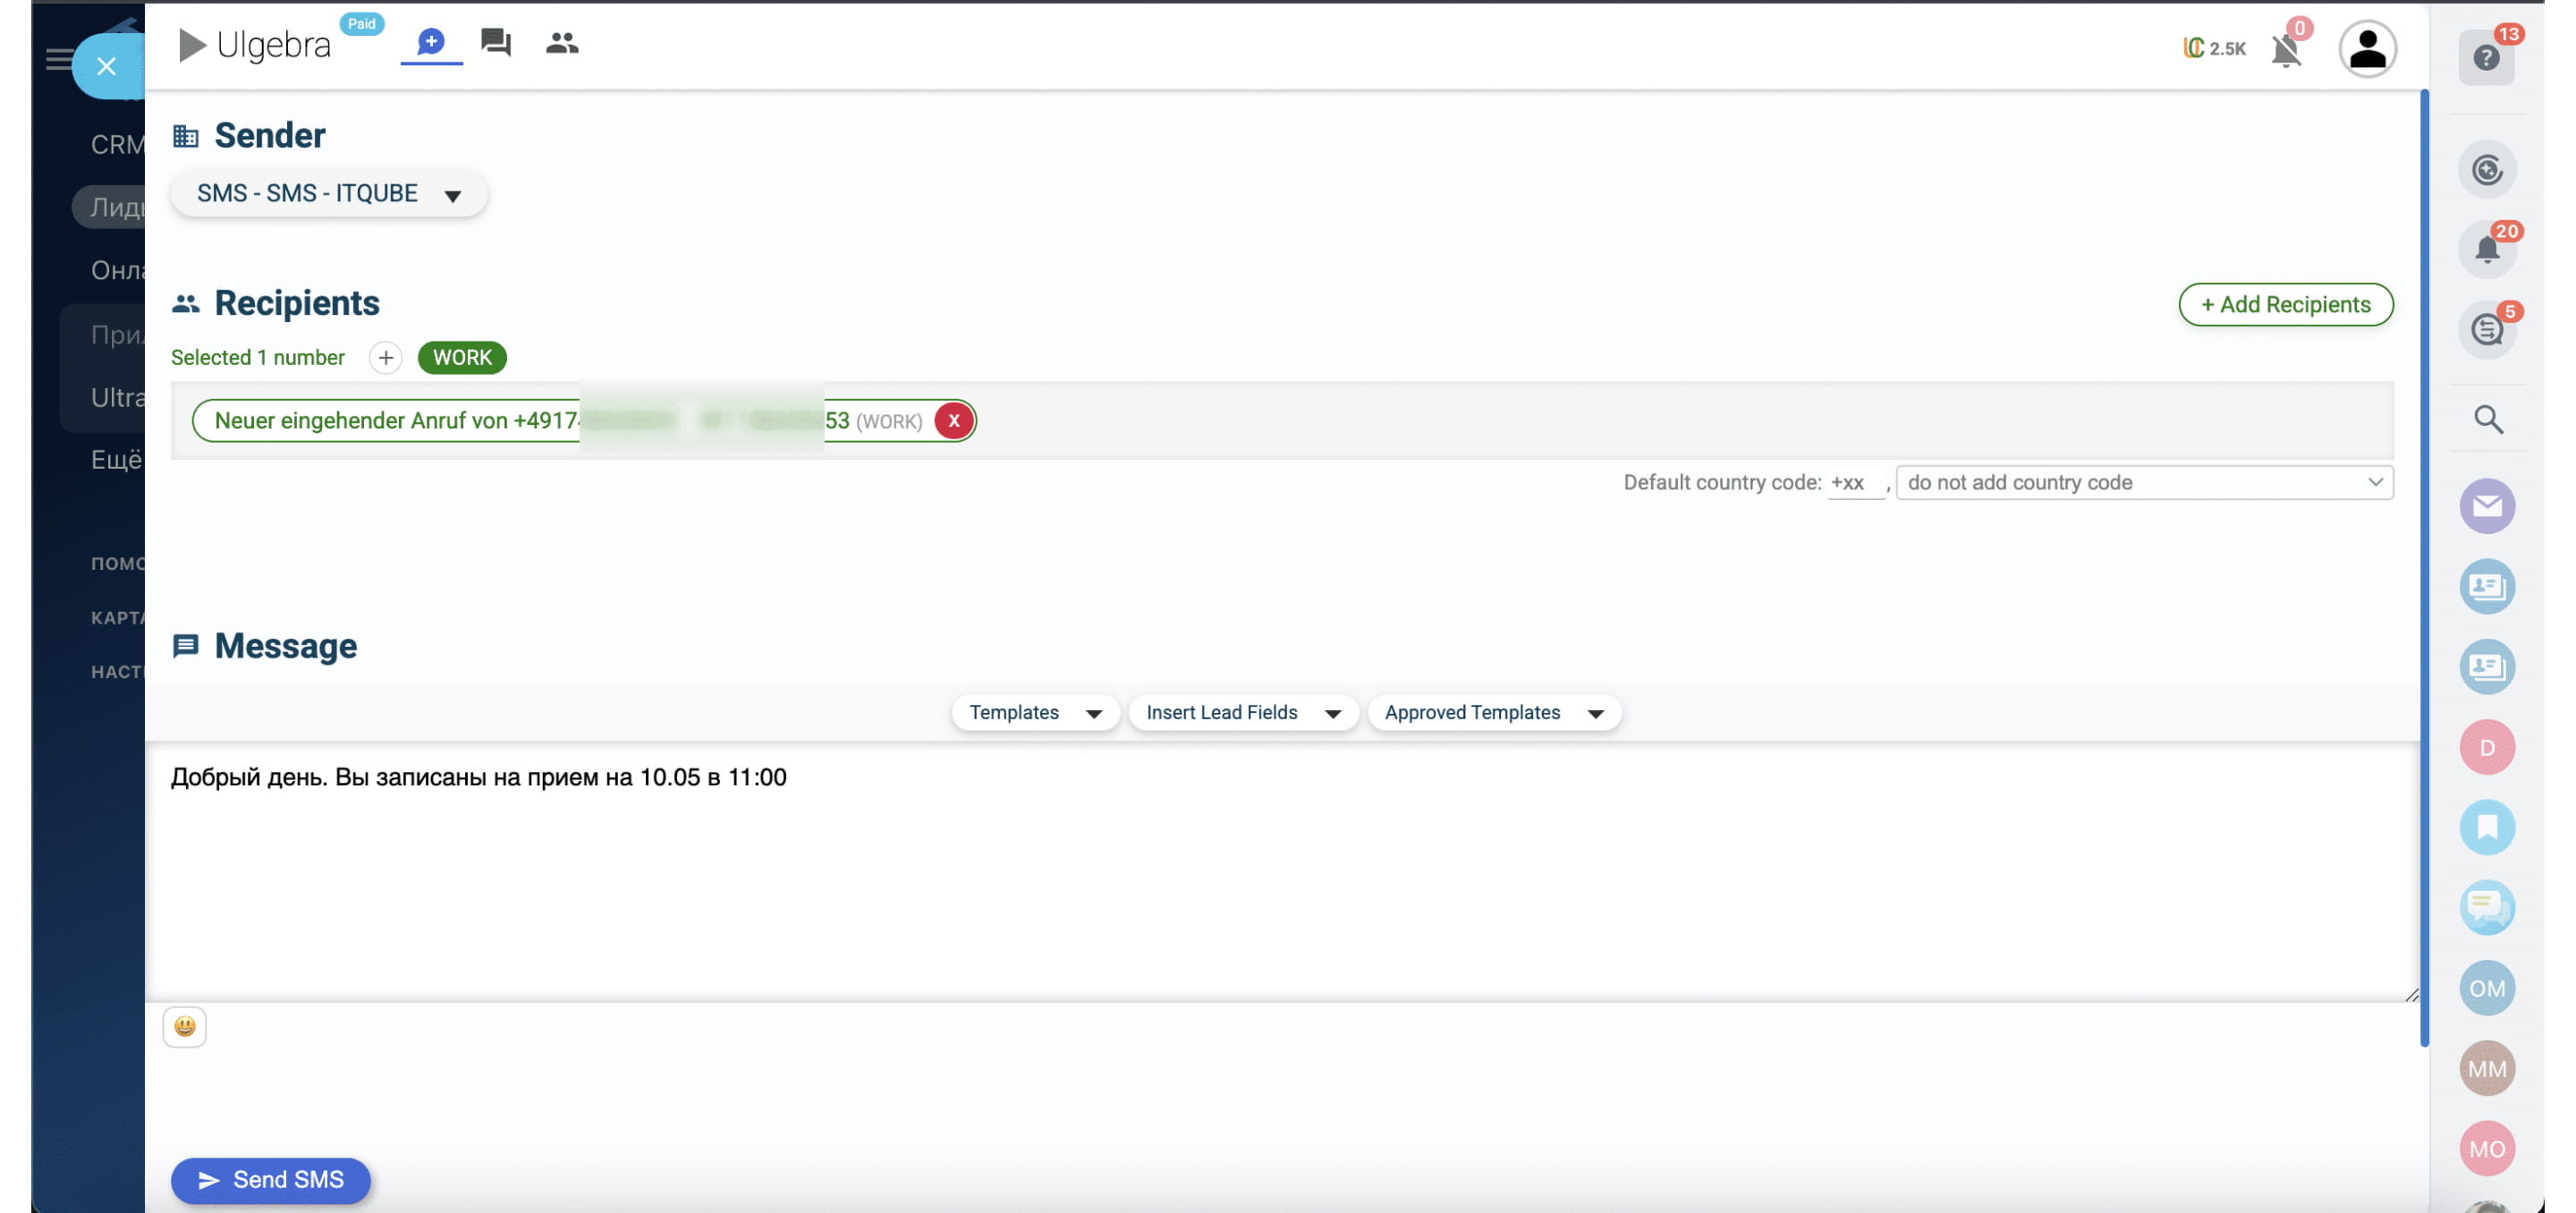Open the conversation history icon in top toolbar

pos(496,42)
